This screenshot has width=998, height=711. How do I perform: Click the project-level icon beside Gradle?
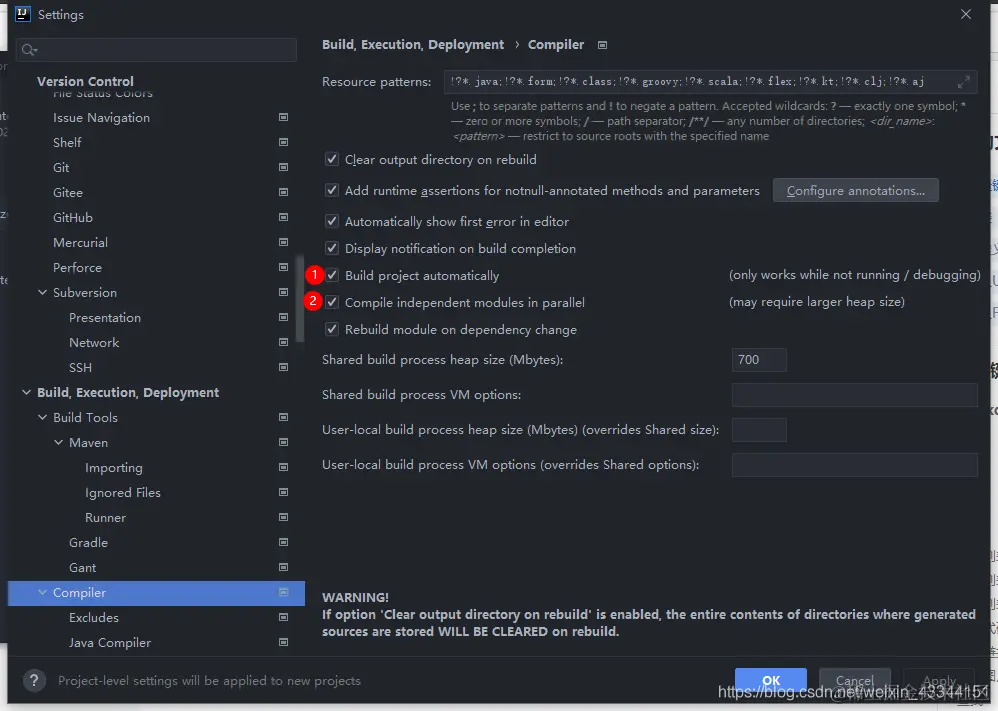point(284,542)
